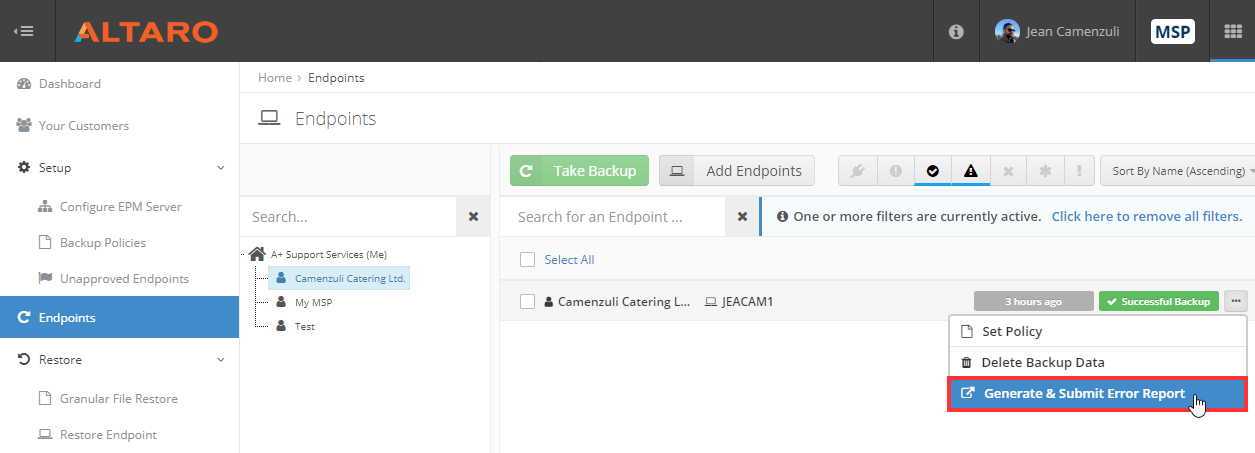This screenshot has width=1255, height=453.
Task: Click the laptop icon beside the Endpoints heading
Action: click(x=268, y=119)
